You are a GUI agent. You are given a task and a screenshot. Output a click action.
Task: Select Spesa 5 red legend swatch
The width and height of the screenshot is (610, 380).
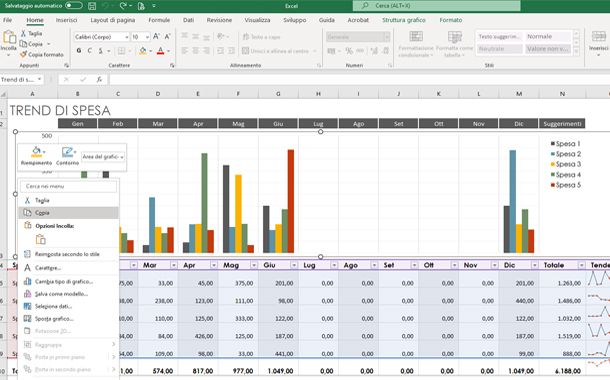coord(552,185)
